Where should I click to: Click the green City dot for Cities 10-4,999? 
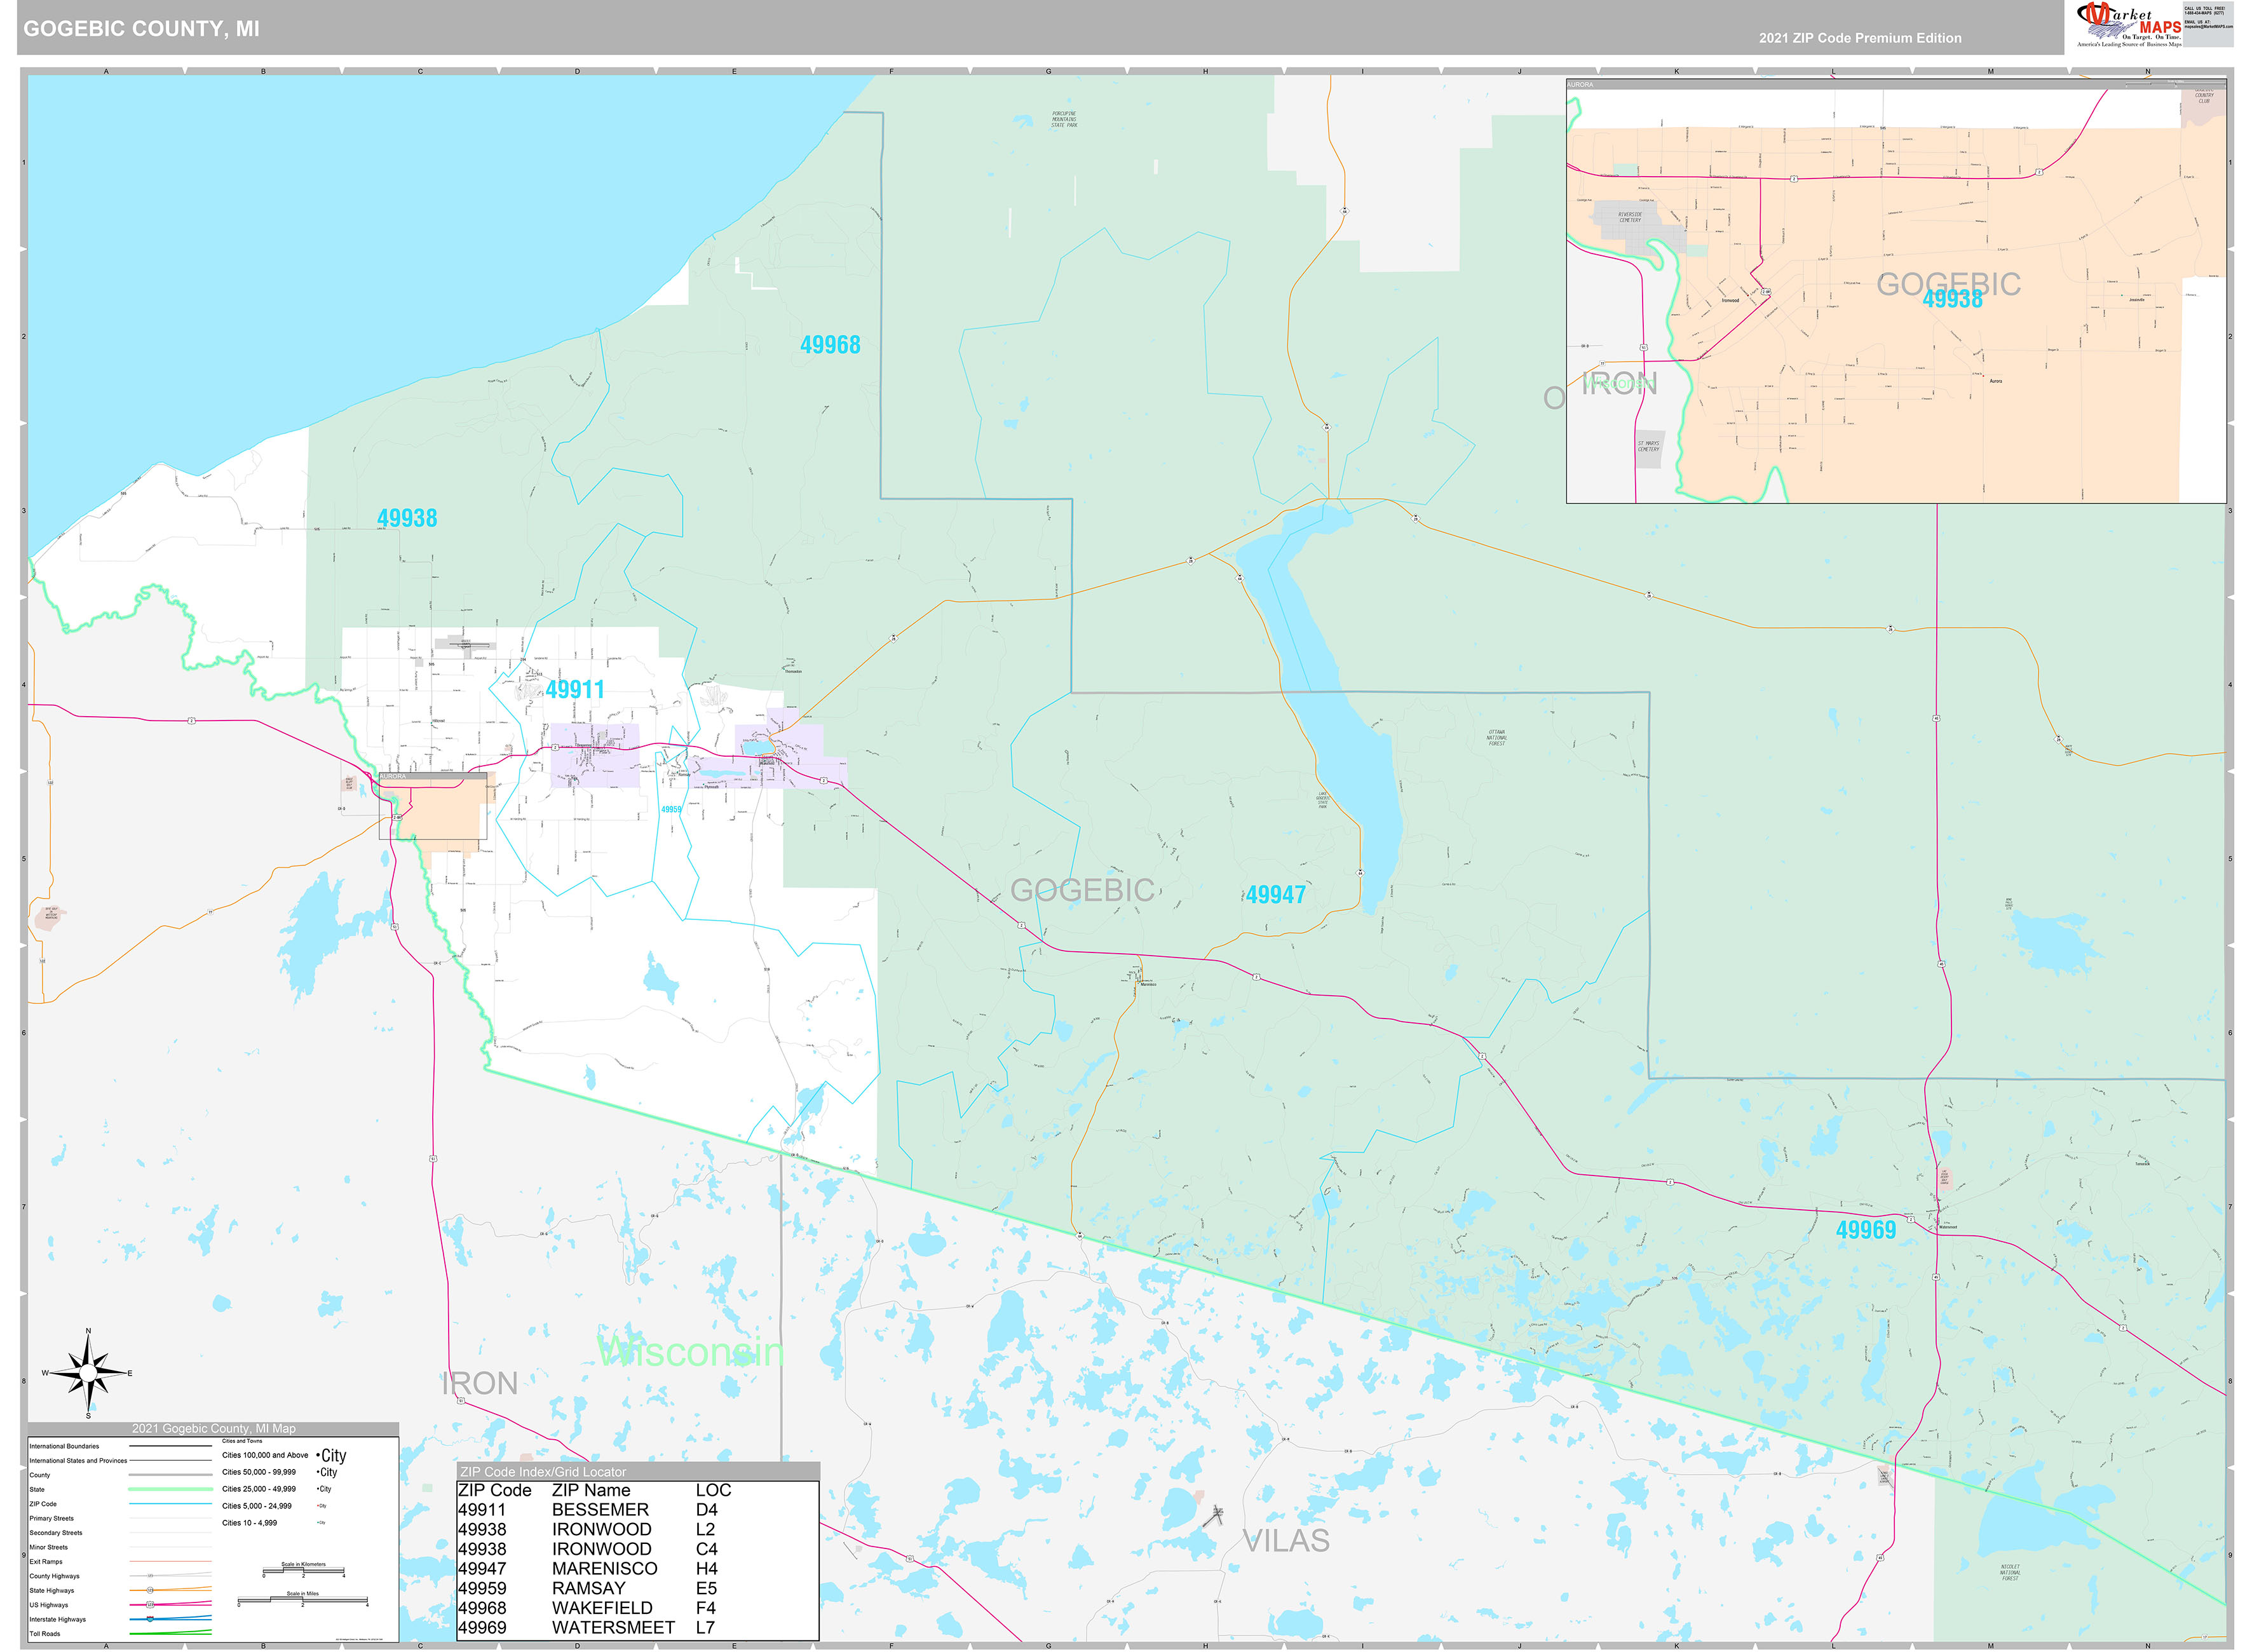pos(318,1523)
